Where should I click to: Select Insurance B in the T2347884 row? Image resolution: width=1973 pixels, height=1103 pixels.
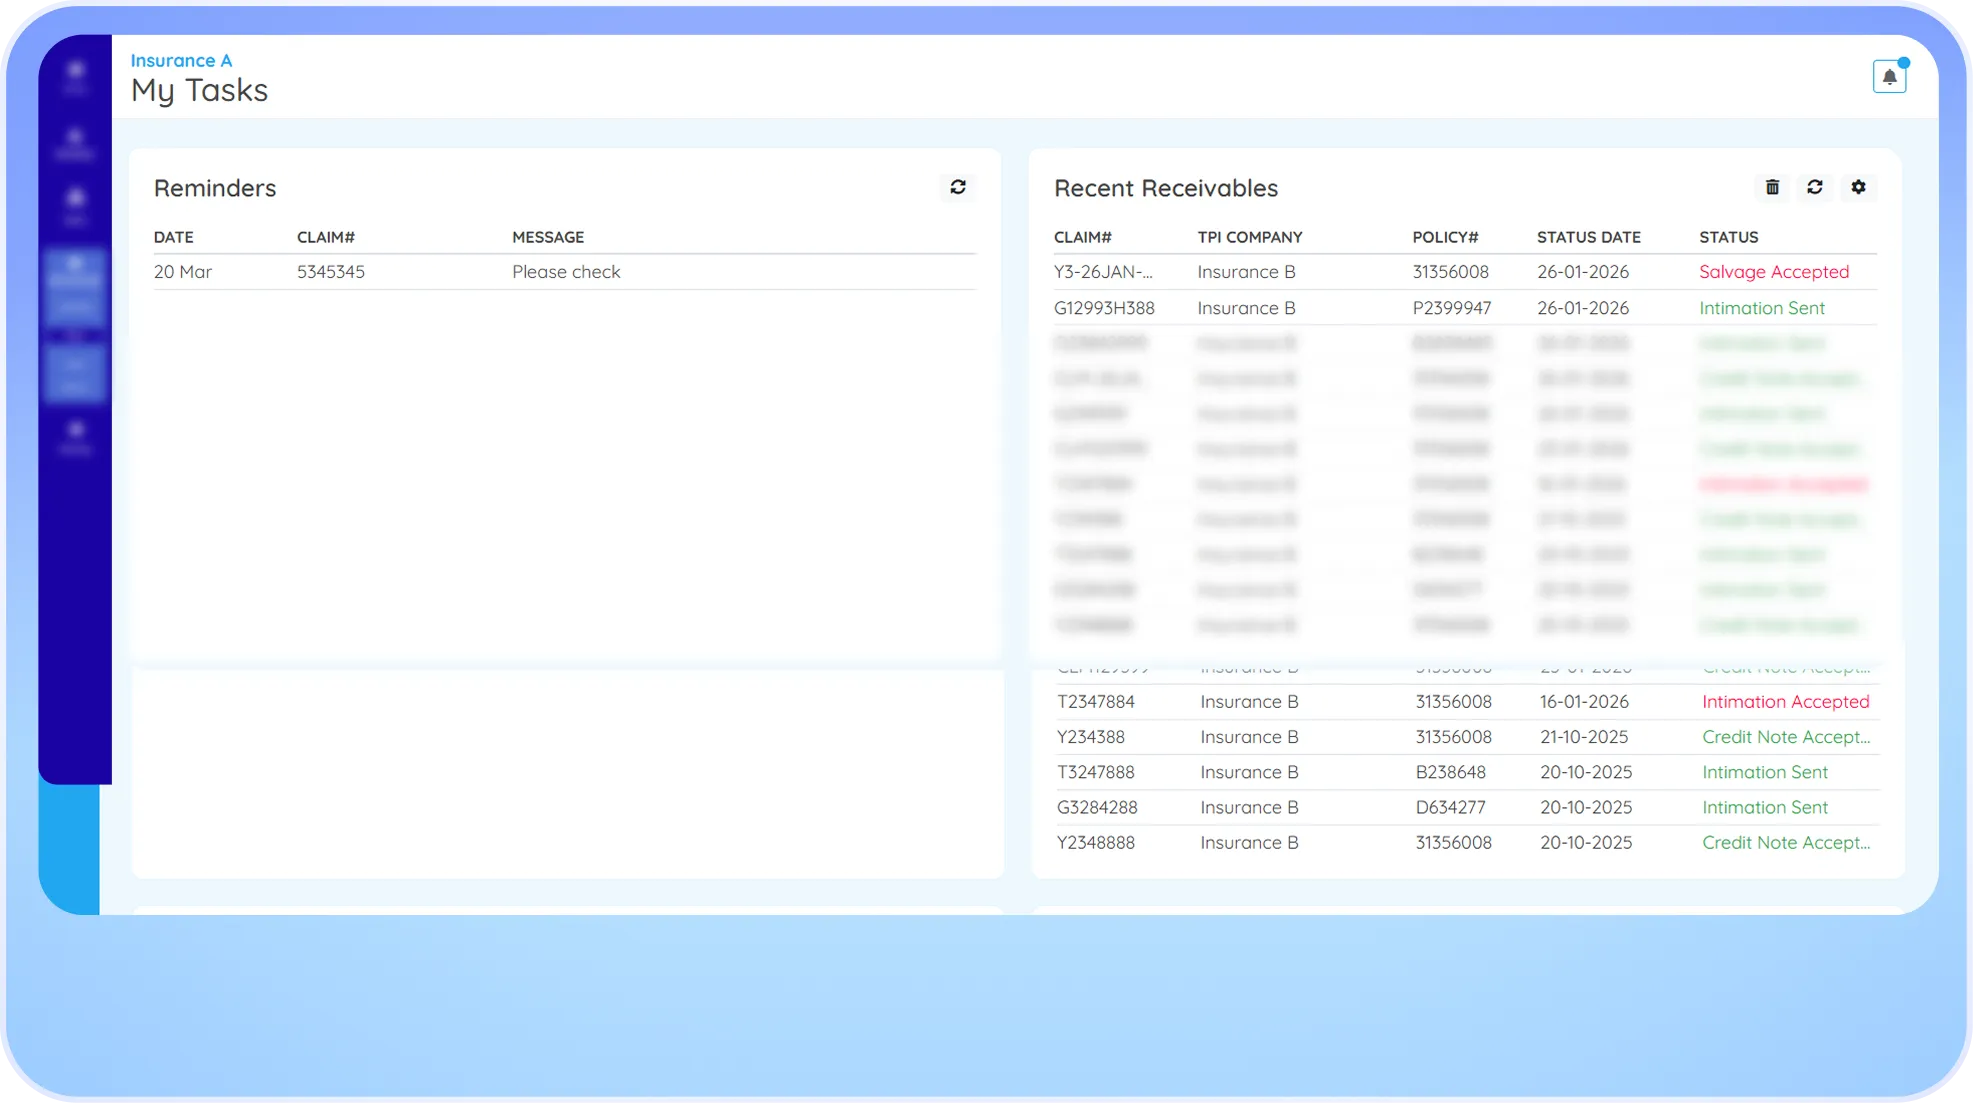pos(1249,702)
